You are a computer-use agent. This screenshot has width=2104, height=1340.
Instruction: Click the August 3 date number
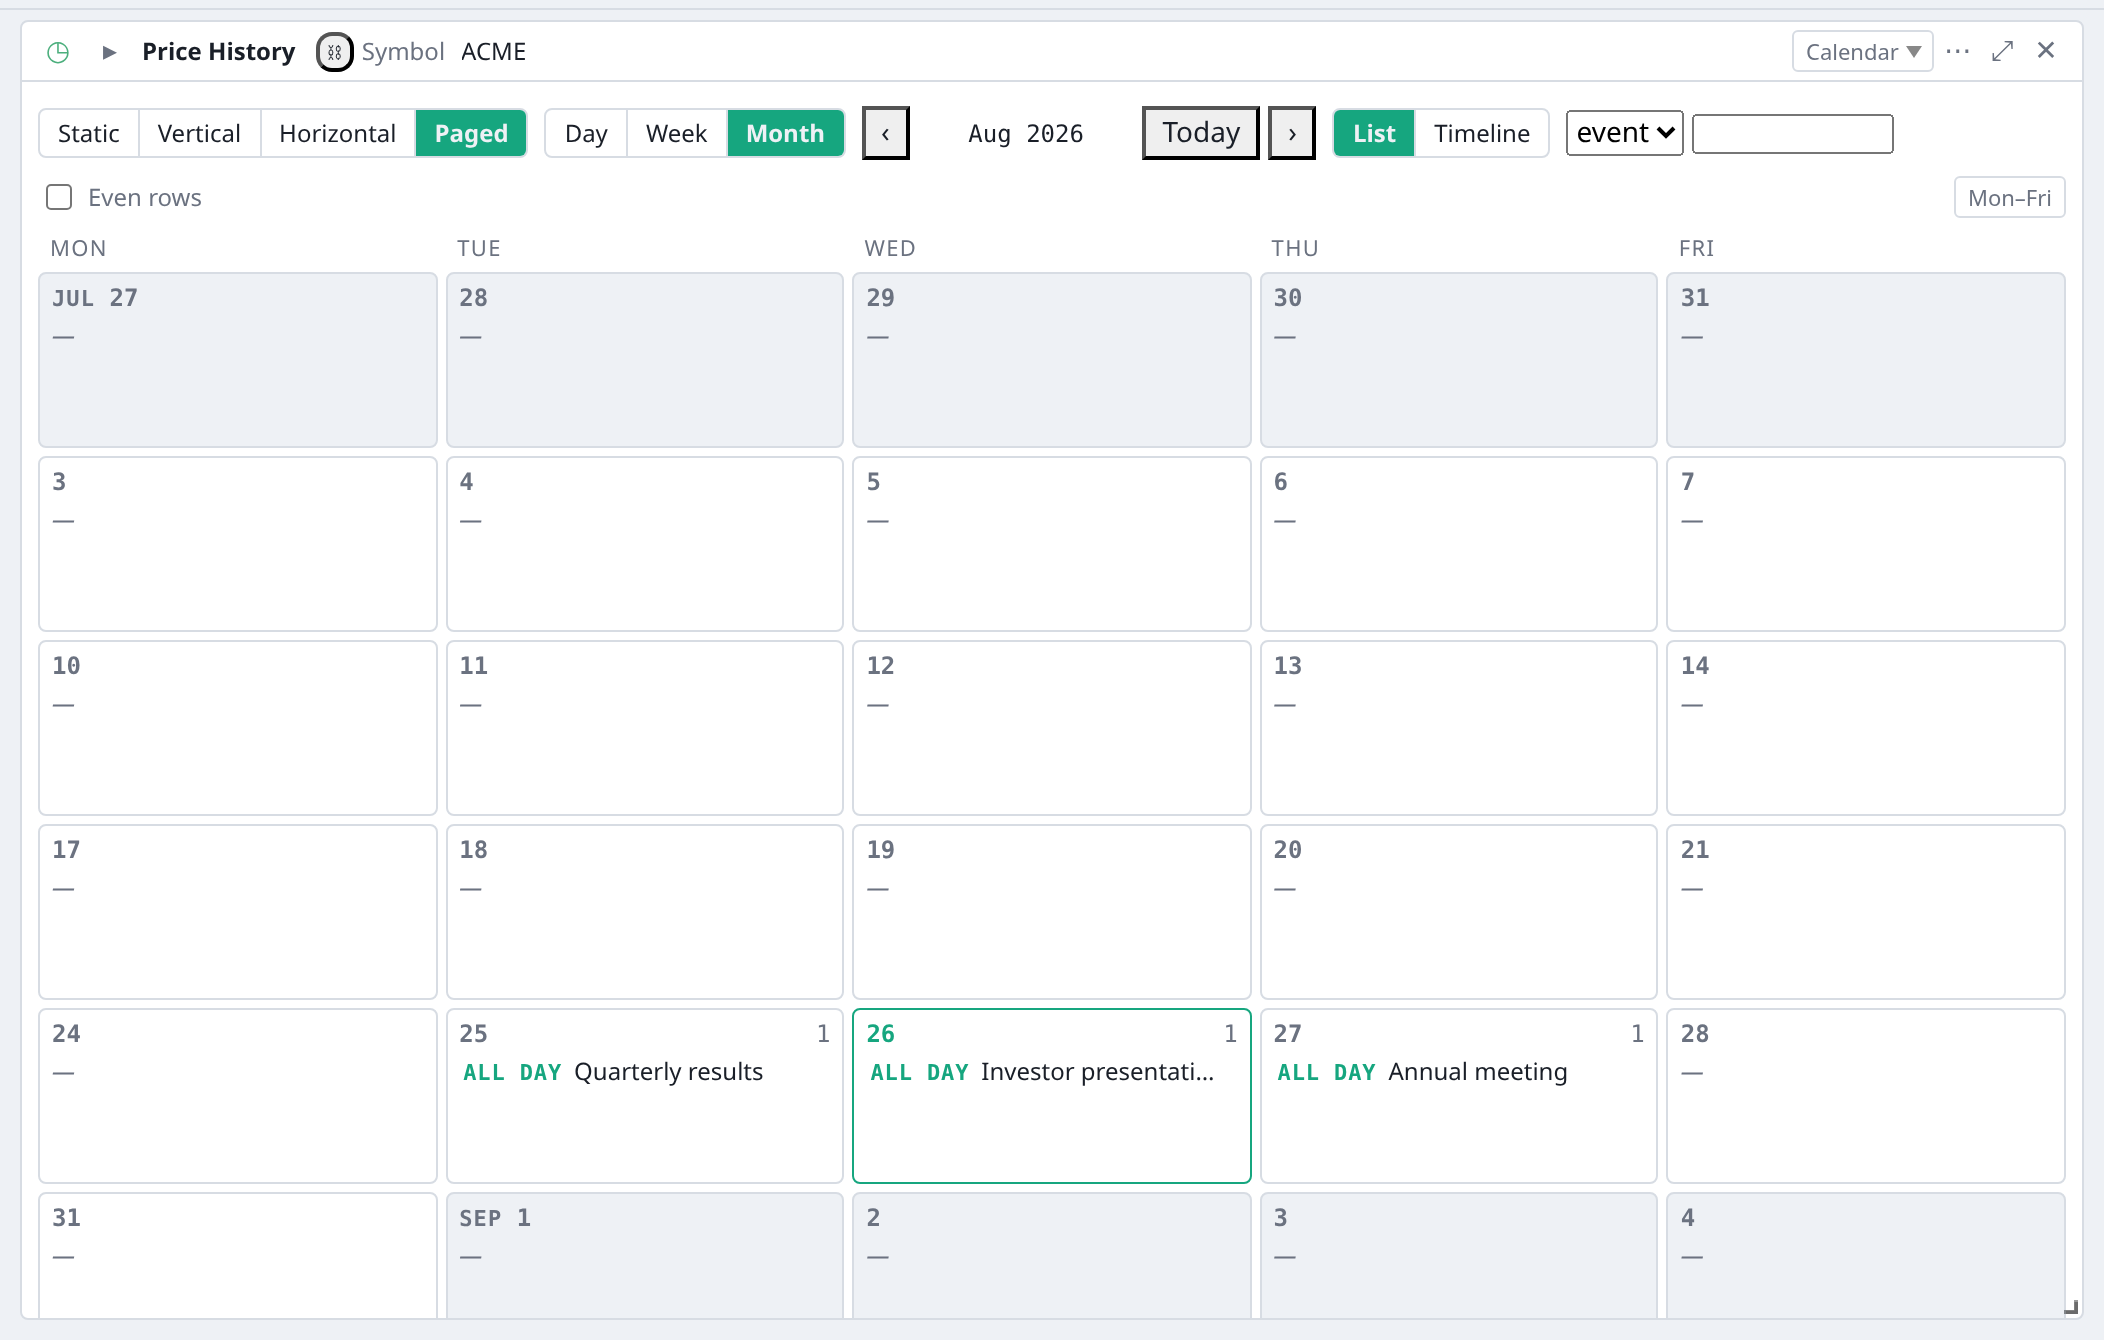coord(59,482)
